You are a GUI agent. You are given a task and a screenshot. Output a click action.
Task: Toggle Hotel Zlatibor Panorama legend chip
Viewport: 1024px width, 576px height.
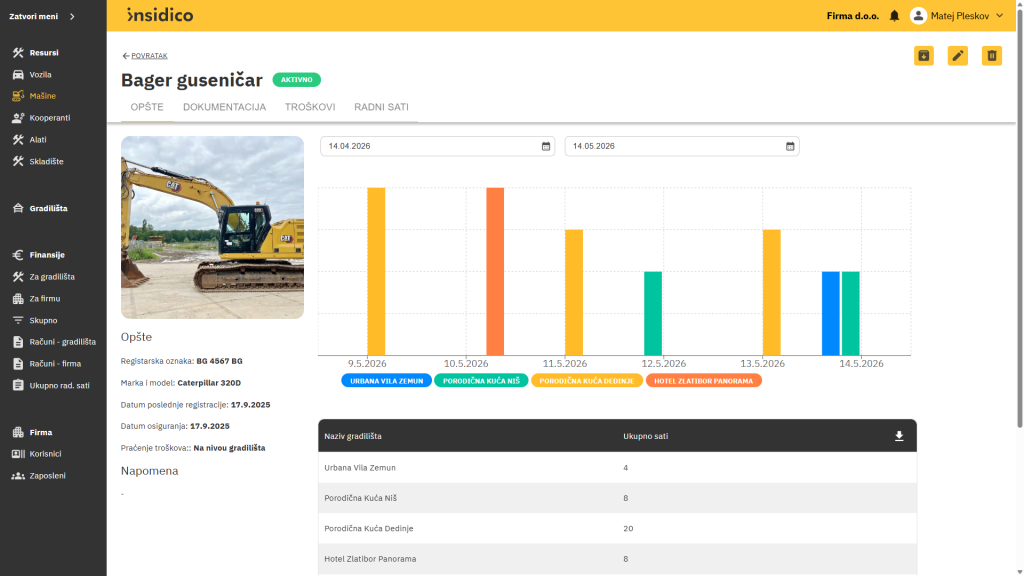(703, 381)
